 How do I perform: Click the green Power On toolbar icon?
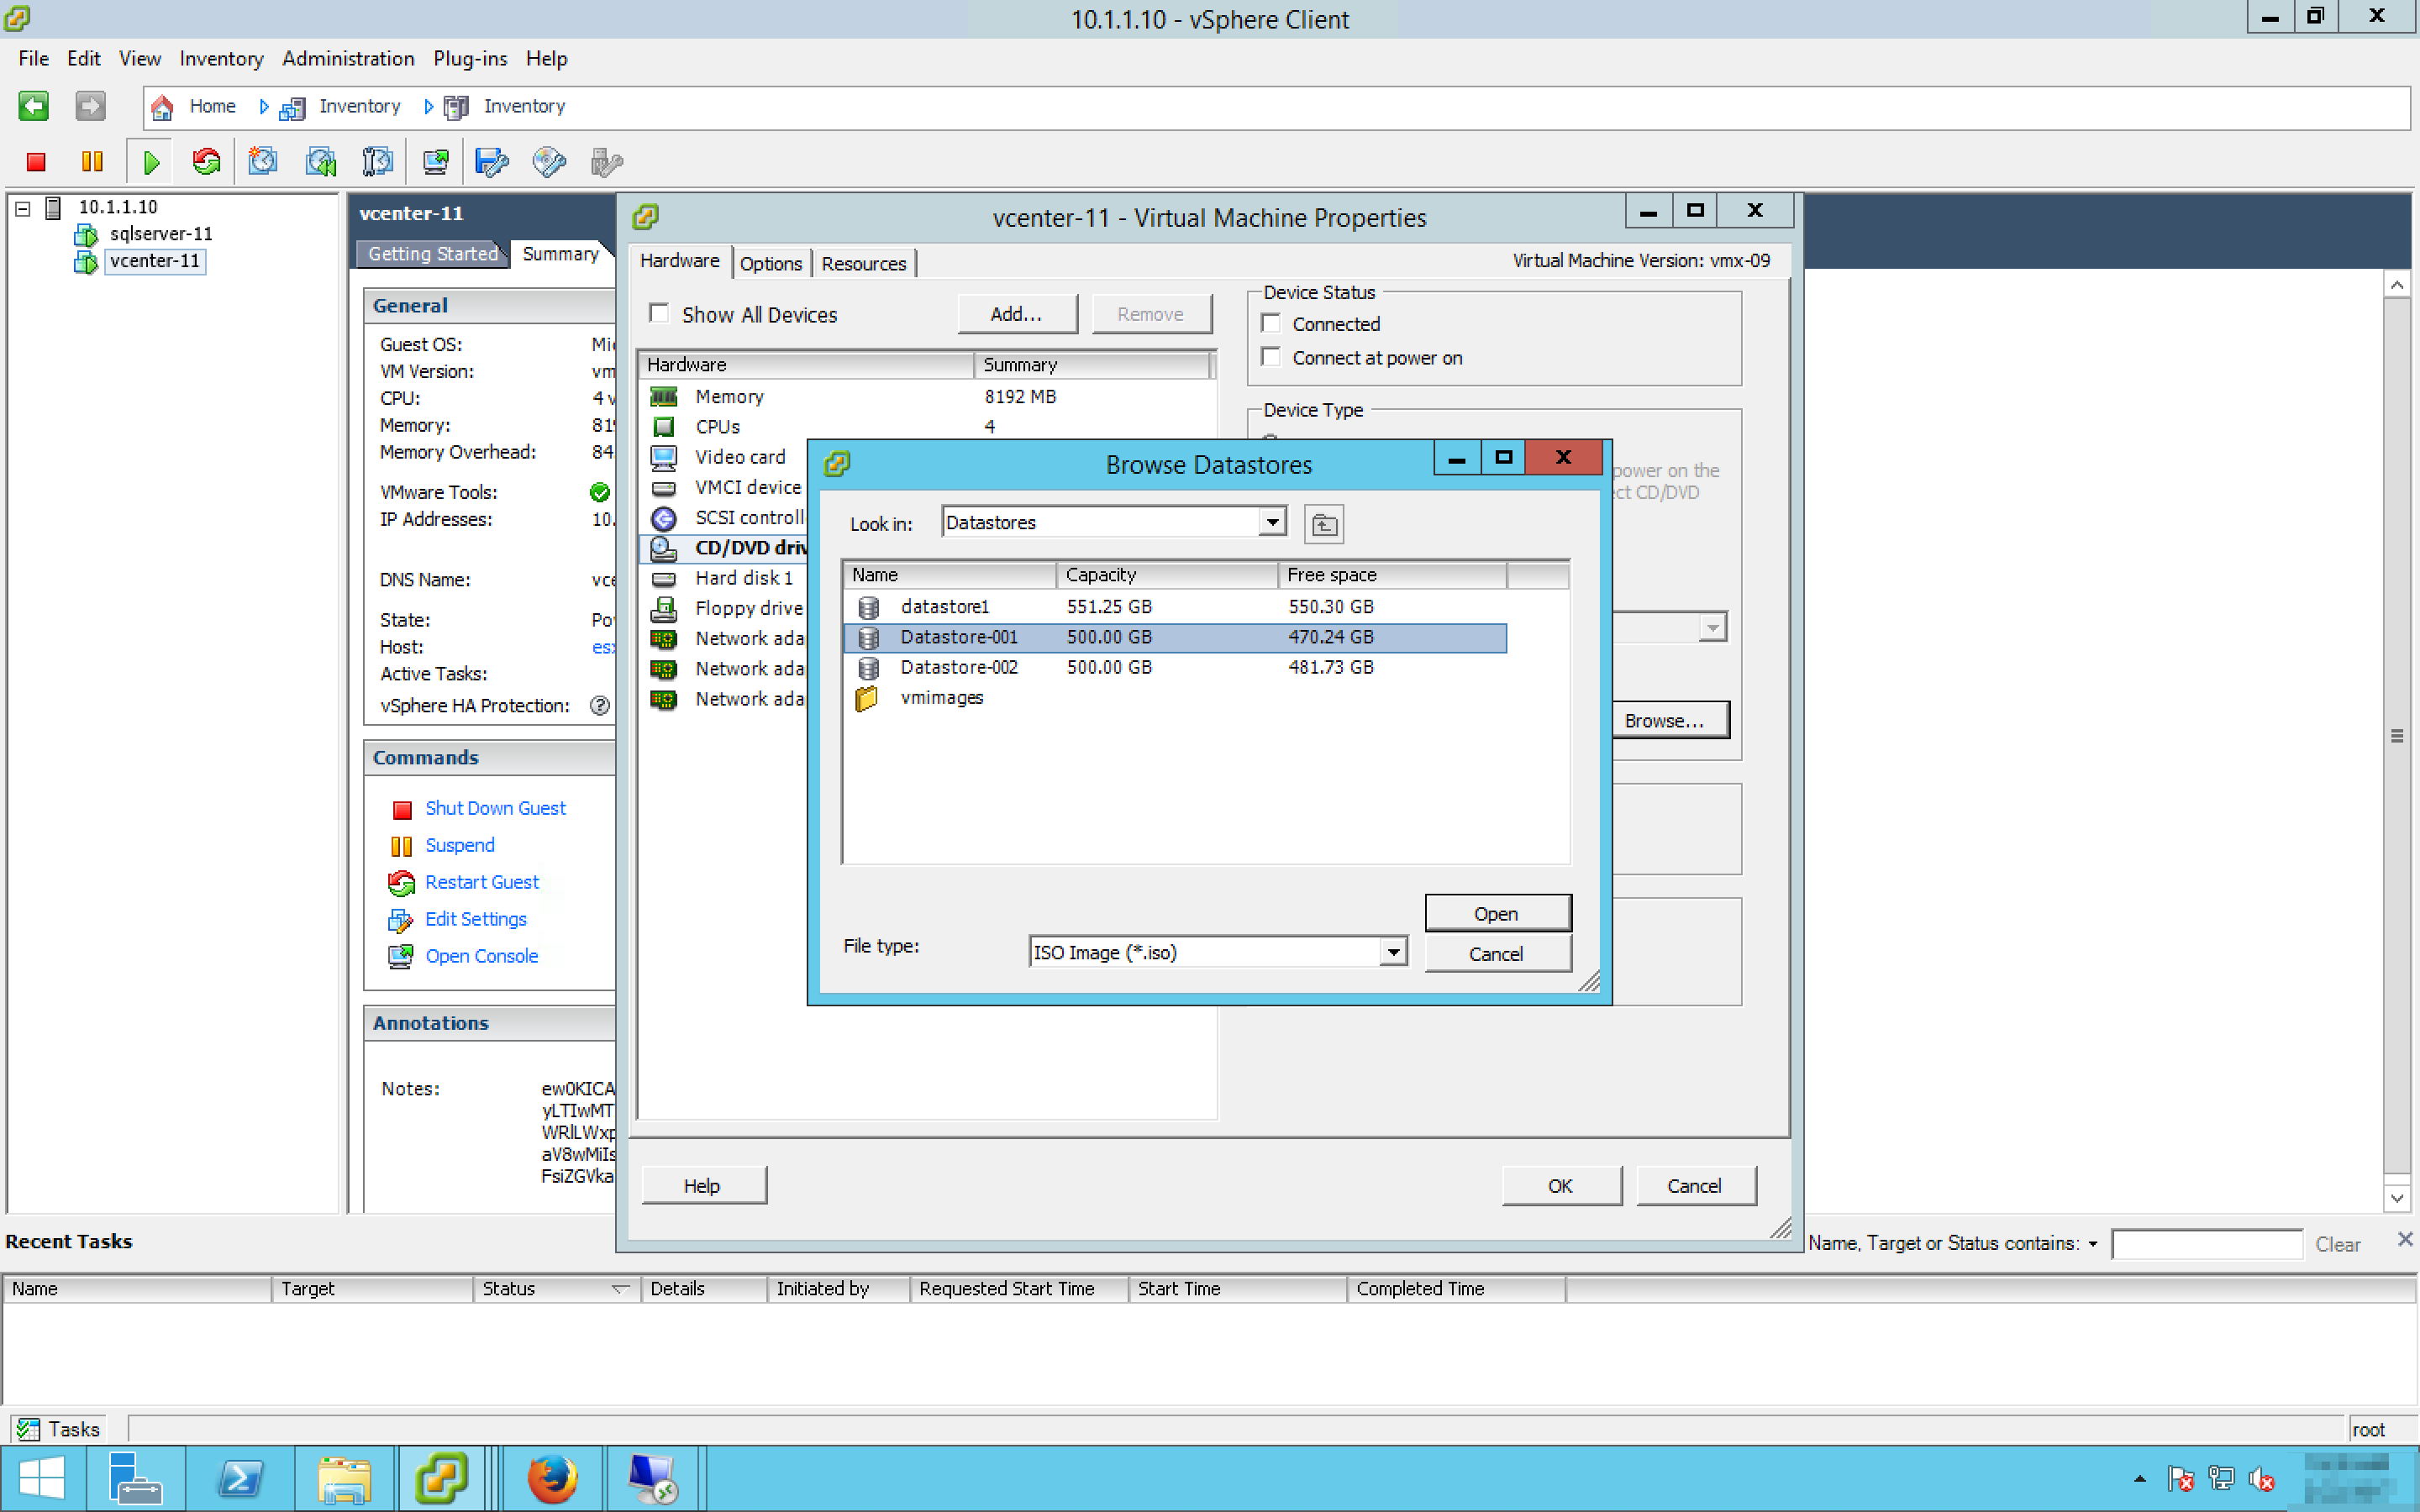point(151,162)
